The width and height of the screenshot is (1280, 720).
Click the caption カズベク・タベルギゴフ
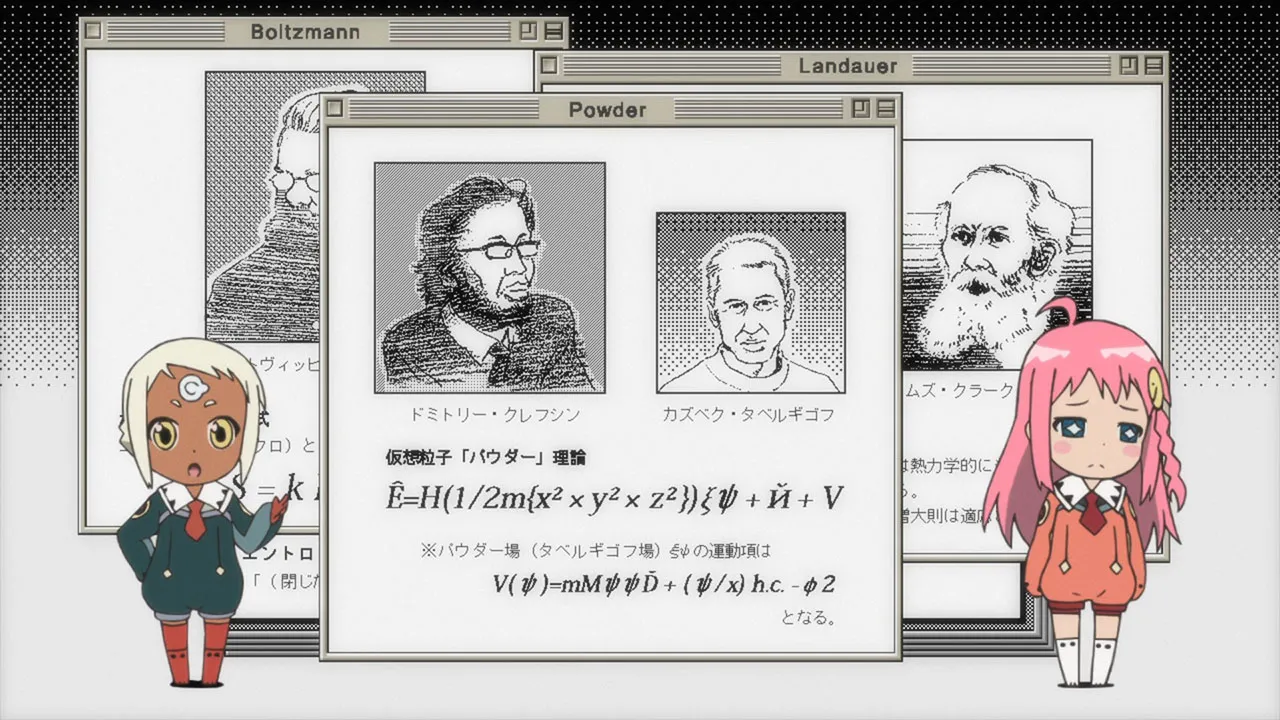(x=748, y=414)
